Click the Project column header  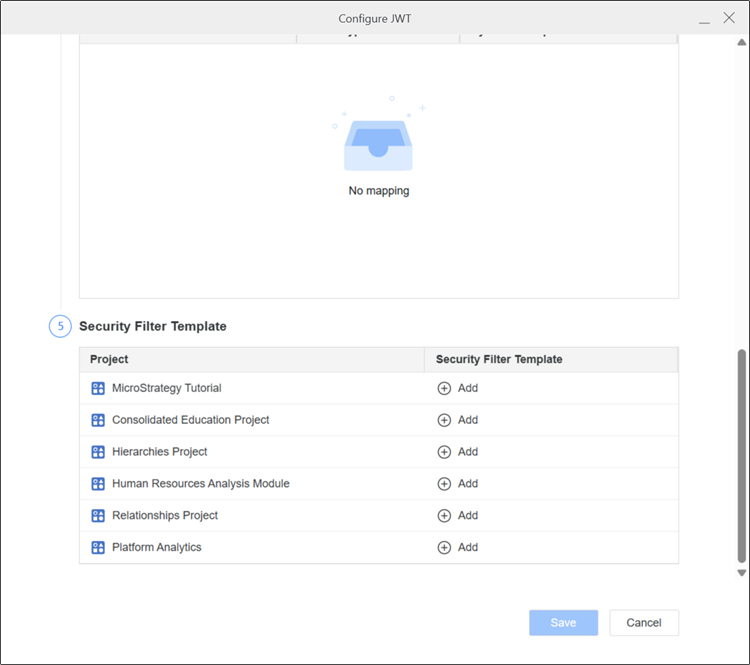click(x=109, y=359)
